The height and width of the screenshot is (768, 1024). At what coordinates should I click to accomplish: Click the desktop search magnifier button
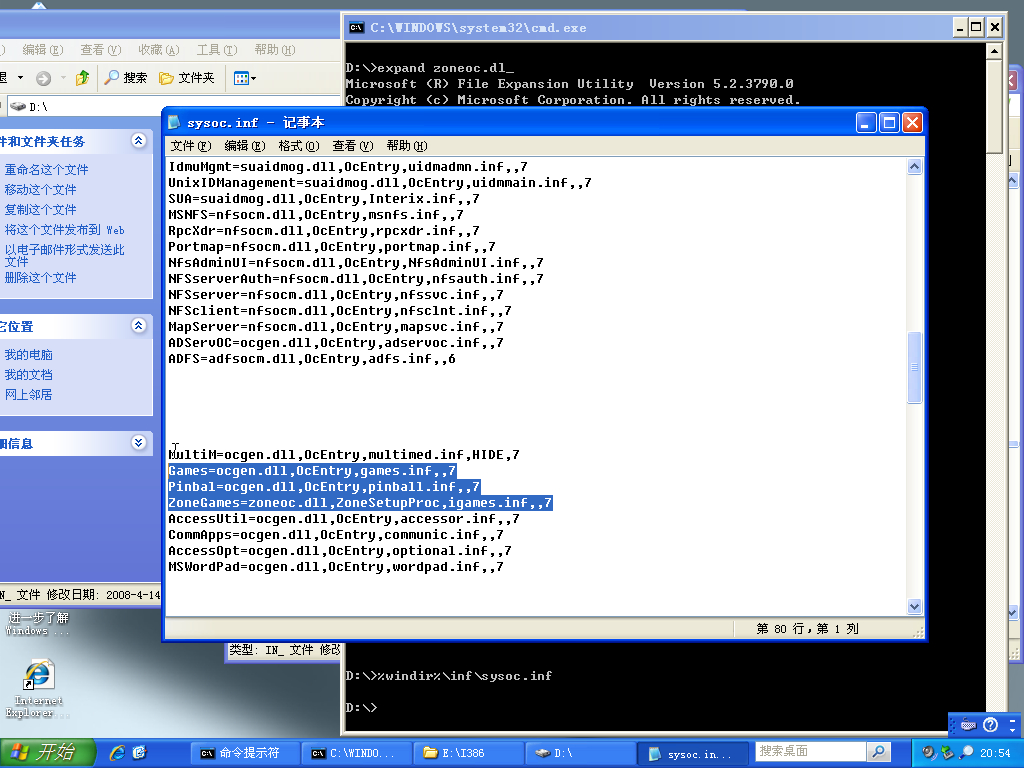point(878,752)
